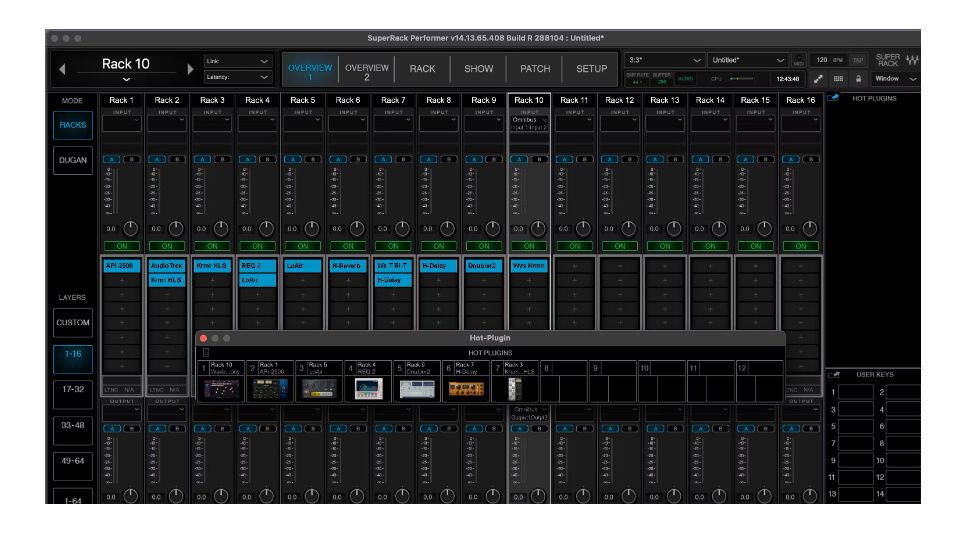Select the 49-64 layer
Image resolution: width=967 pixels, height=533 pixels.
[73, 465]
